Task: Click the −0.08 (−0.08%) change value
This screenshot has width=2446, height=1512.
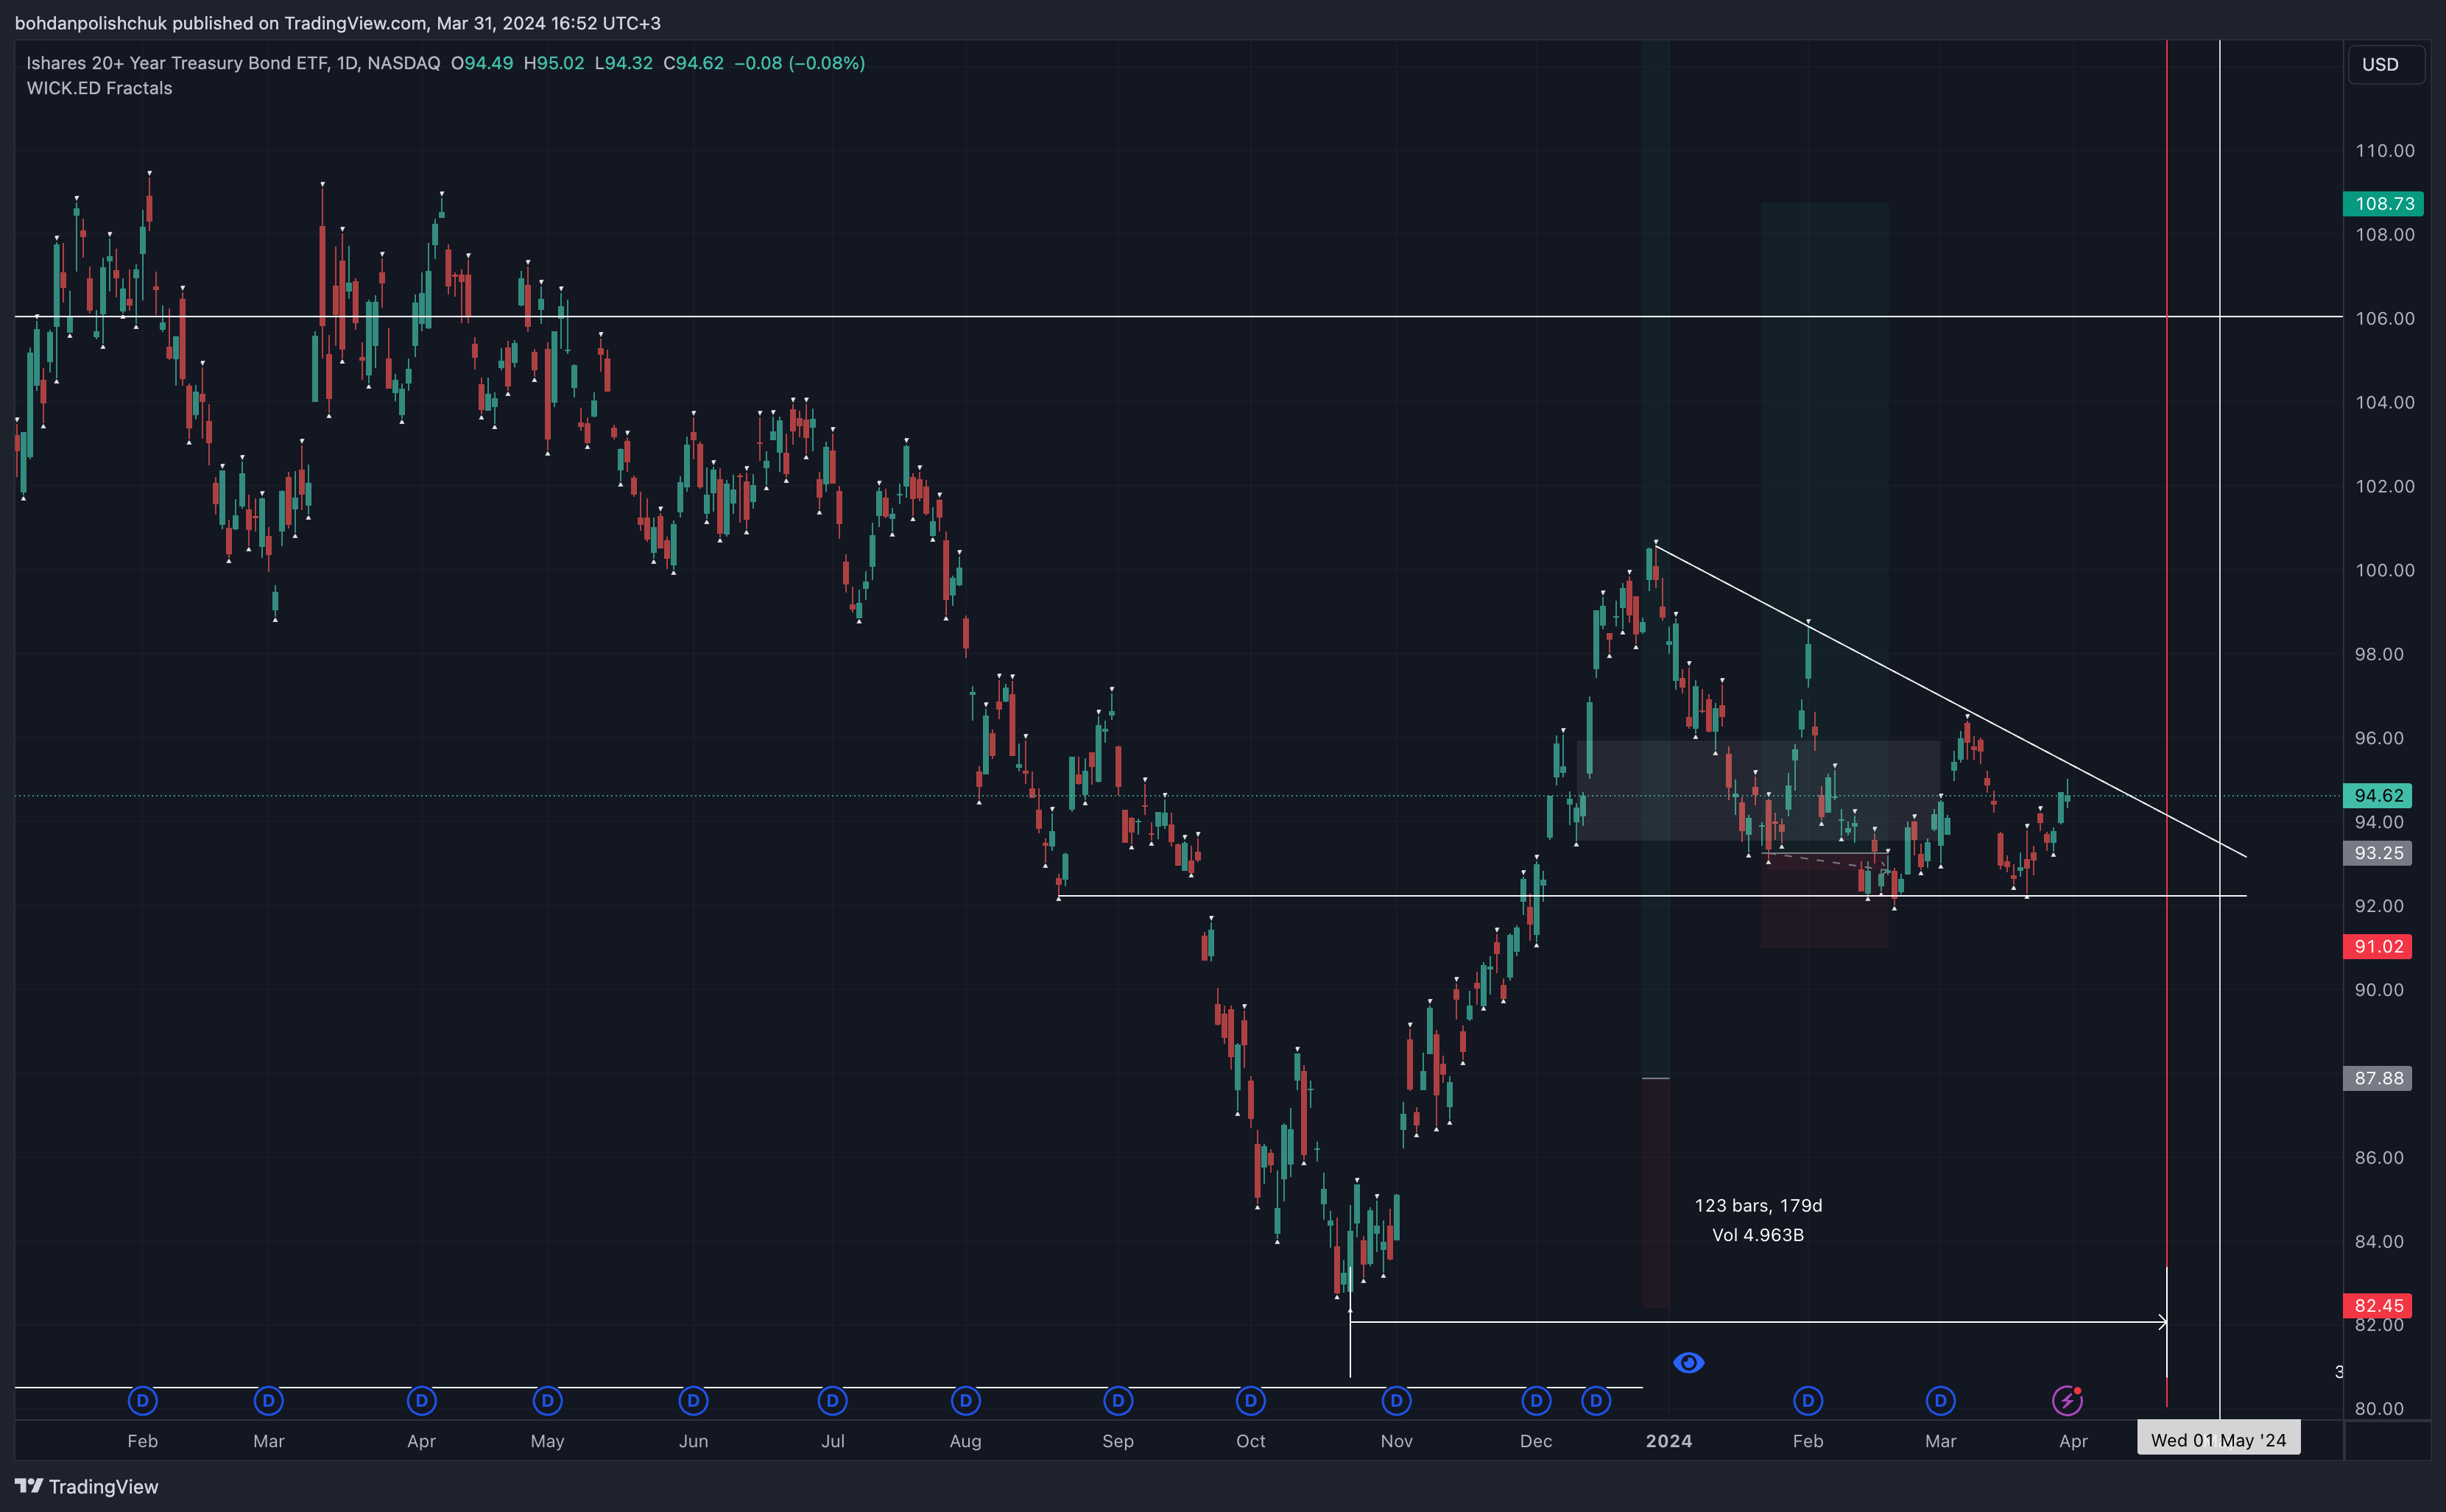Action: [799, 63]
